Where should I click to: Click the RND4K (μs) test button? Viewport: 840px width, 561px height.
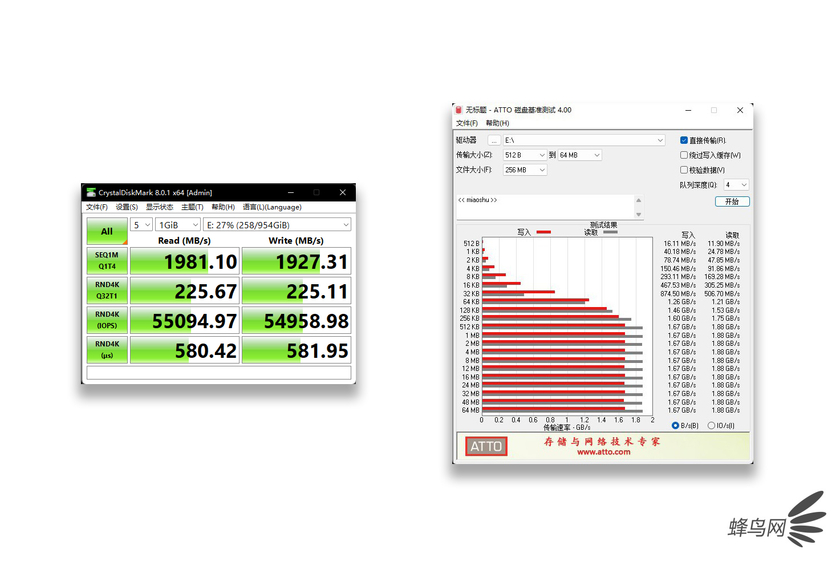(x=107, y=349)
